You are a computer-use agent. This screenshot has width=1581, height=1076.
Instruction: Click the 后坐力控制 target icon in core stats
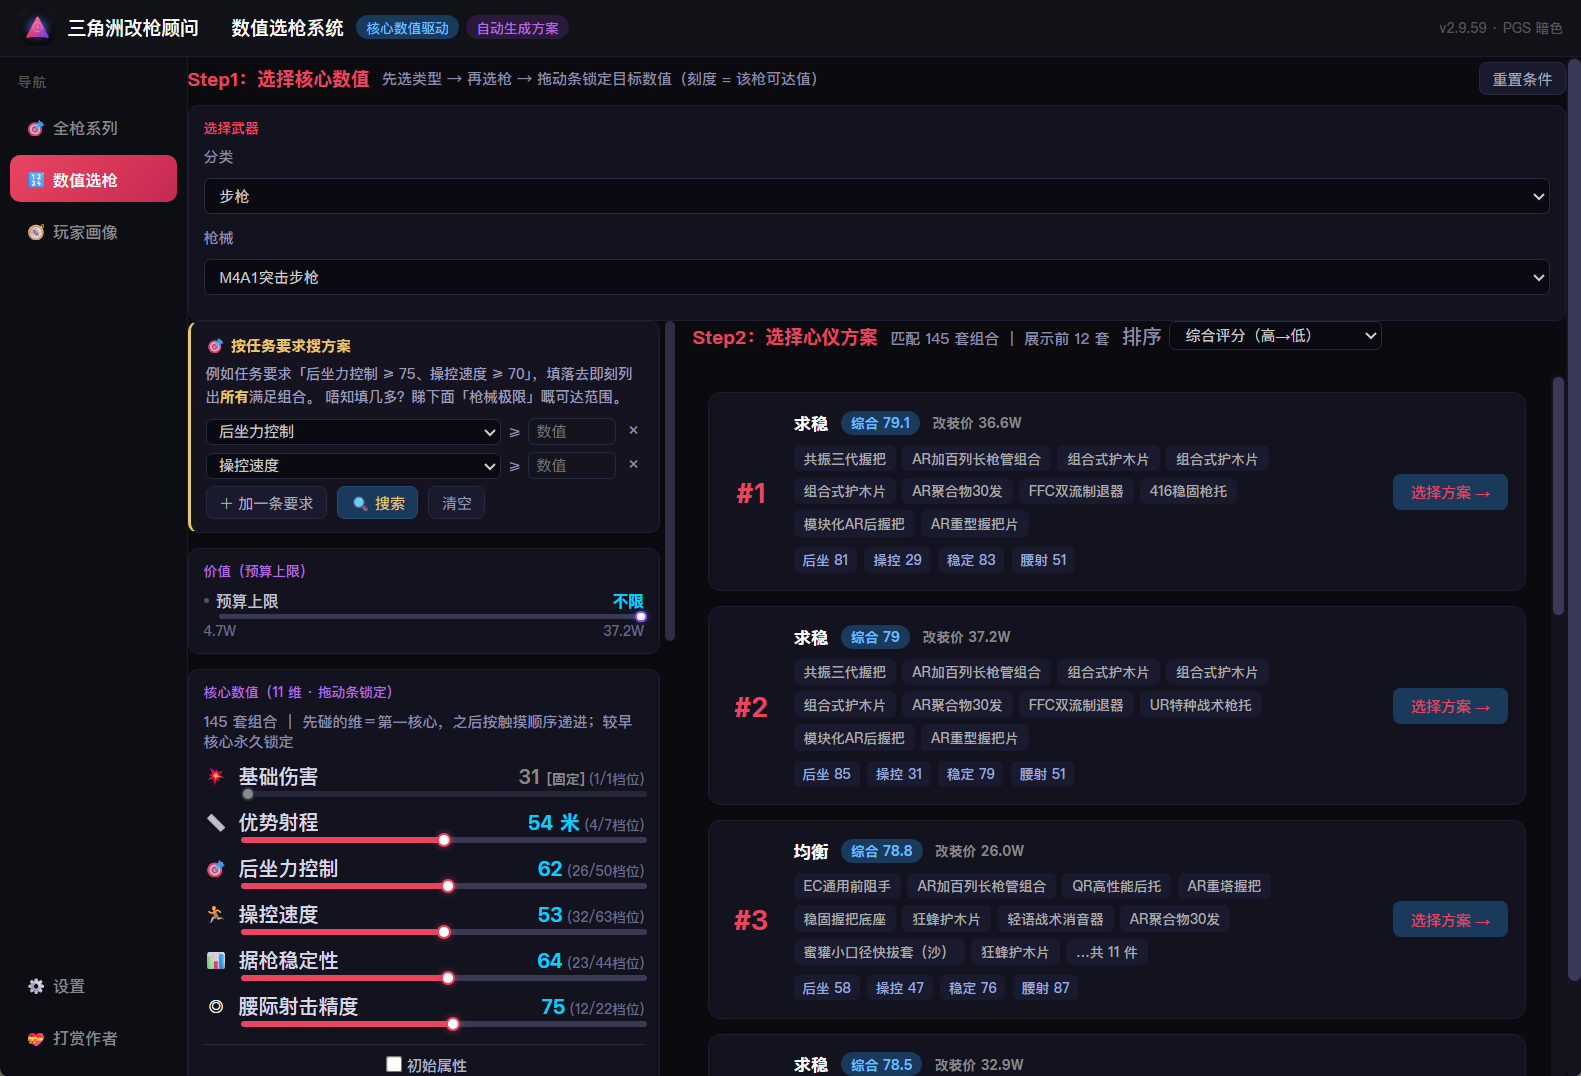(x=215, y=869)
